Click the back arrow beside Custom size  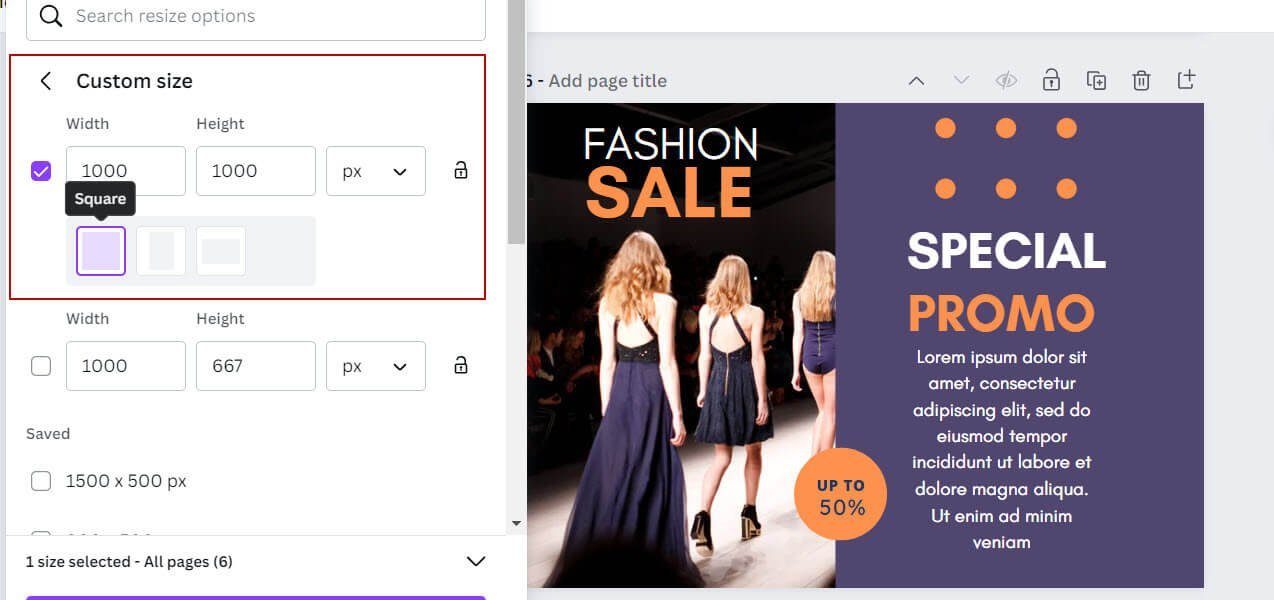(45, 81)
